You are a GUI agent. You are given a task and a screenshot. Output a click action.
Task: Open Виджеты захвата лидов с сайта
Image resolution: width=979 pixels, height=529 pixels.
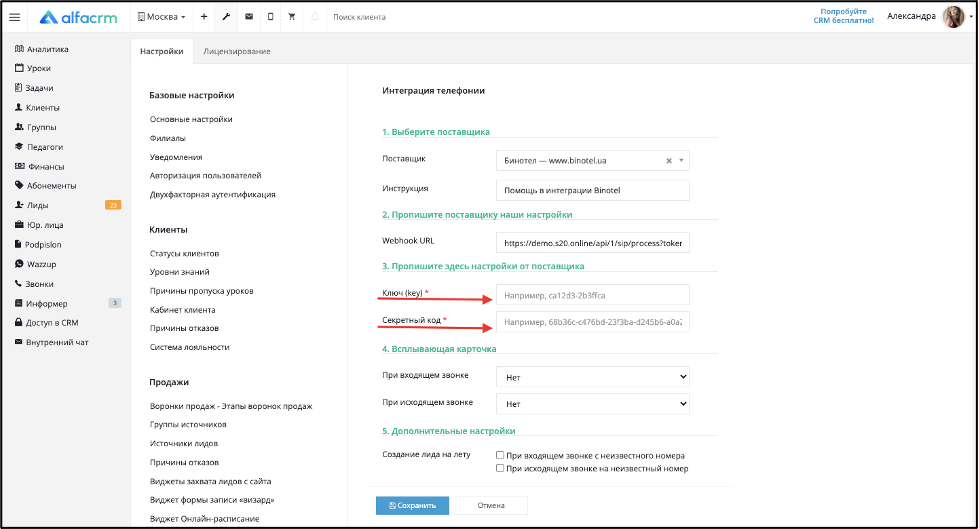(210, 481)
